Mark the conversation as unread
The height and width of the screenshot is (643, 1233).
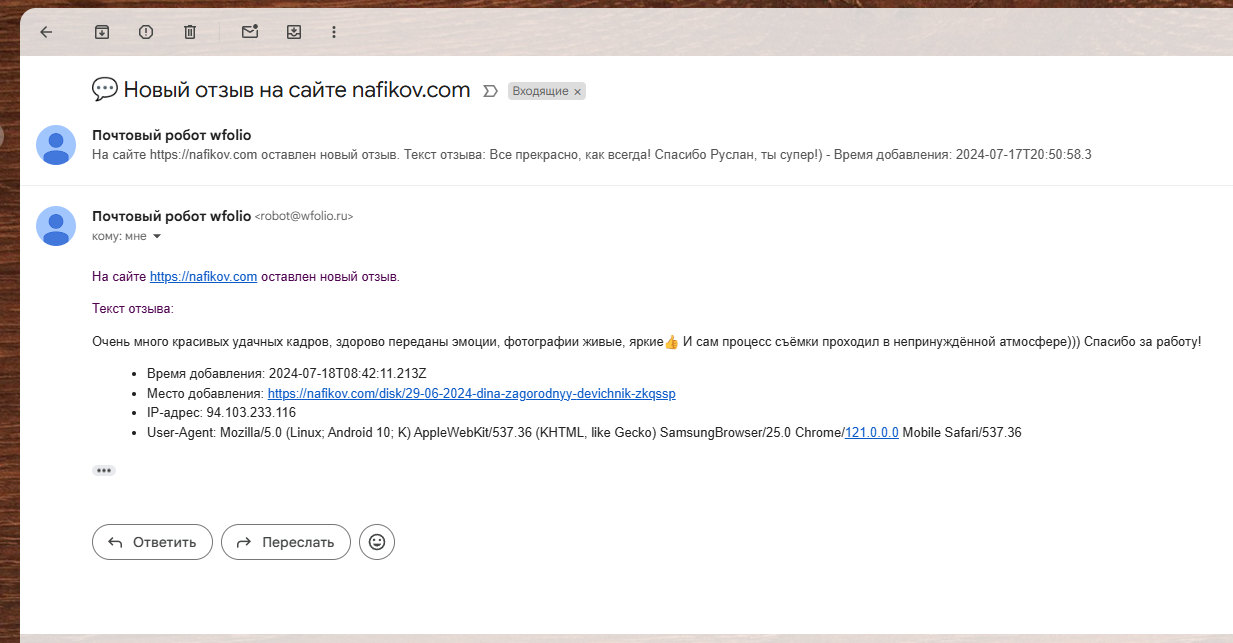[x=249, y=31]
